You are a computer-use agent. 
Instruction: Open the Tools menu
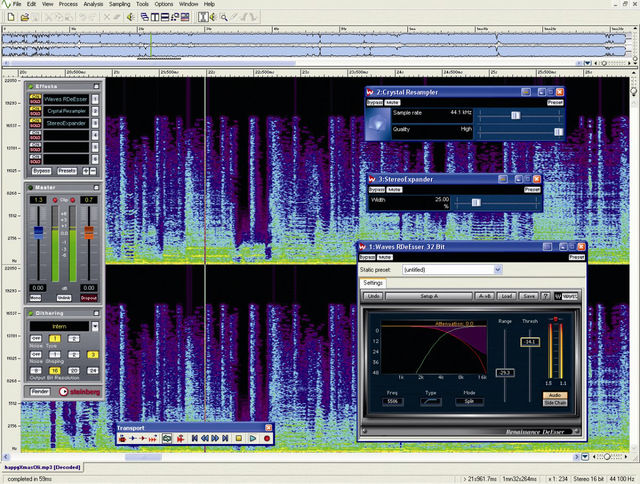coord(142,4)
